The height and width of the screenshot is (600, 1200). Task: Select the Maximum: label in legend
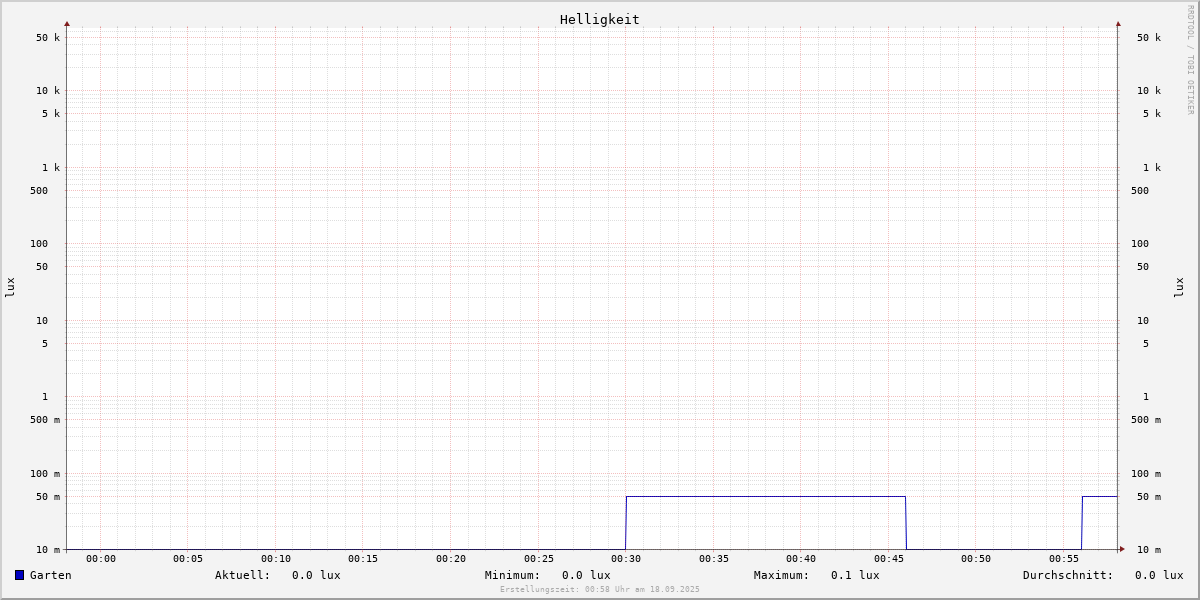pos(782,575)
